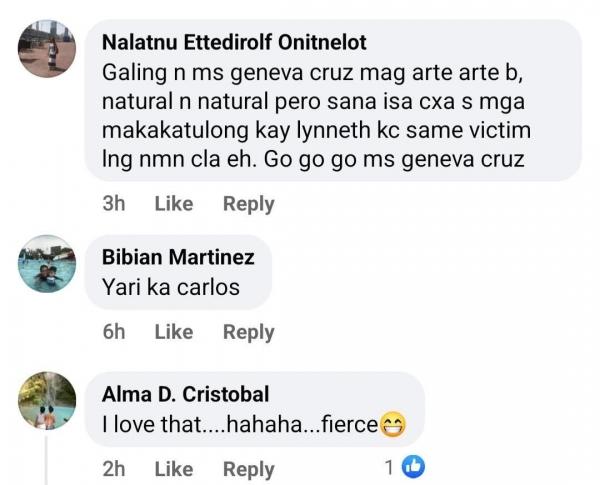Reply to the "I love that" comment
Image resolution: width=600 pixels, height=485 pixels.
click(248, 468)
